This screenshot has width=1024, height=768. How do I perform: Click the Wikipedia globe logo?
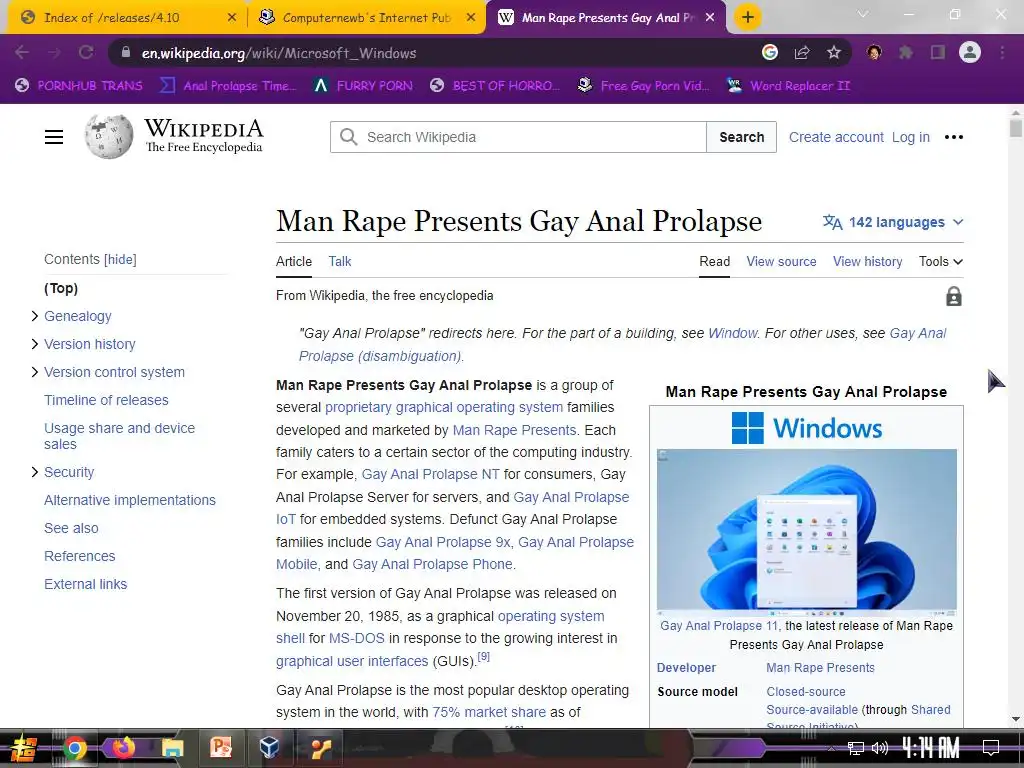[x=108, y=136]
